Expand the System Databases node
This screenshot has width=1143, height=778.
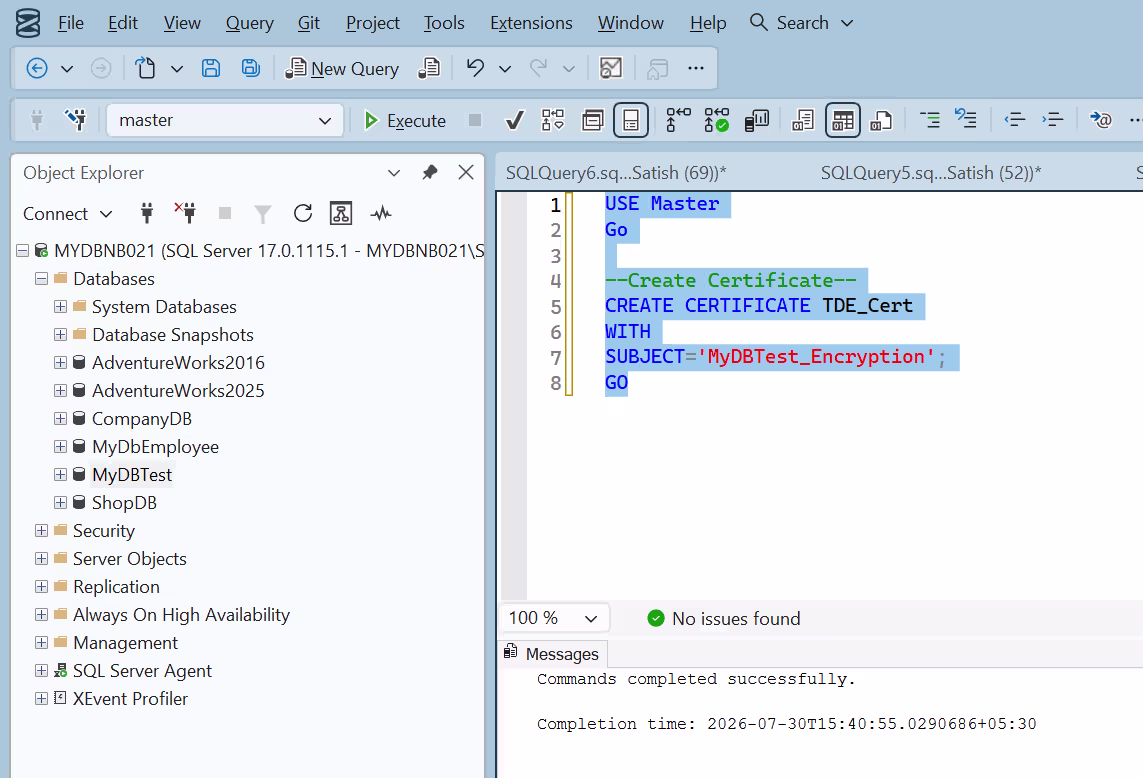[61, 307]
